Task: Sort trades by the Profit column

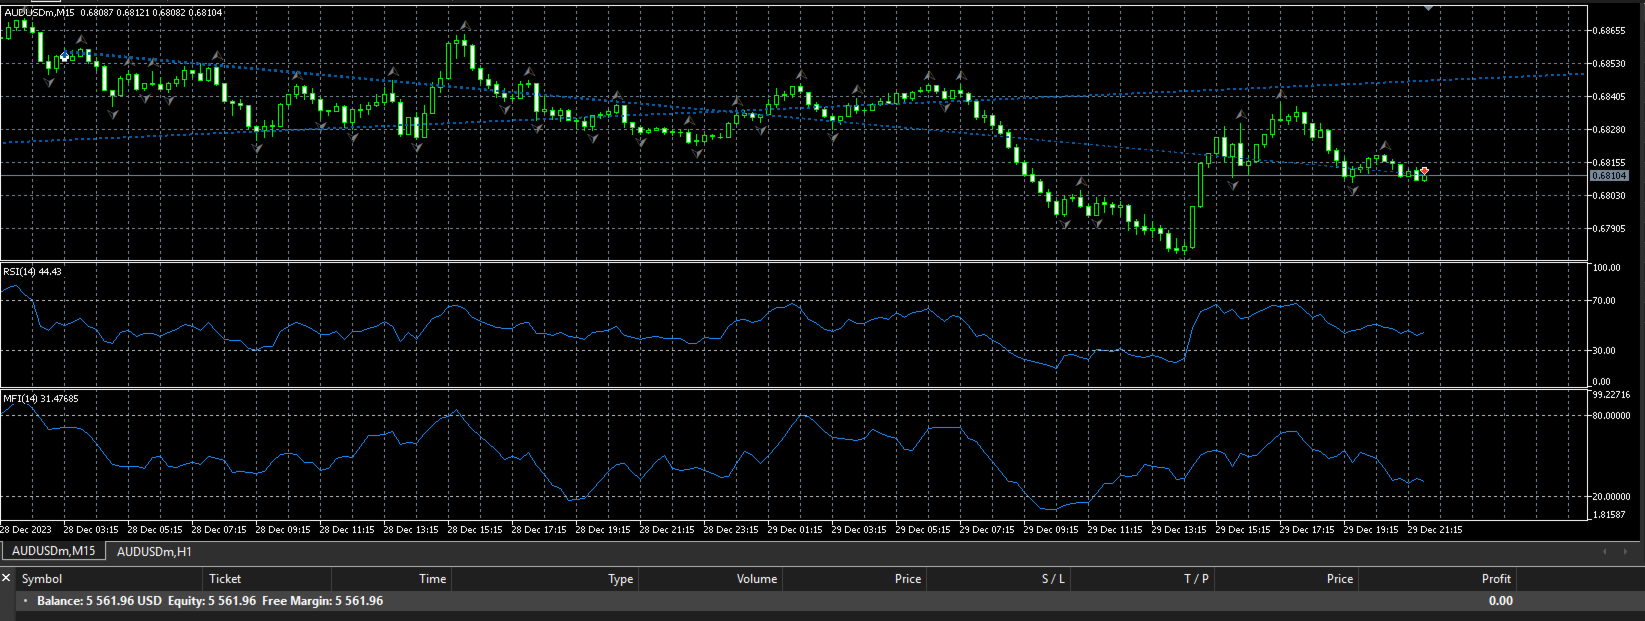Action: coord(1495,579)
